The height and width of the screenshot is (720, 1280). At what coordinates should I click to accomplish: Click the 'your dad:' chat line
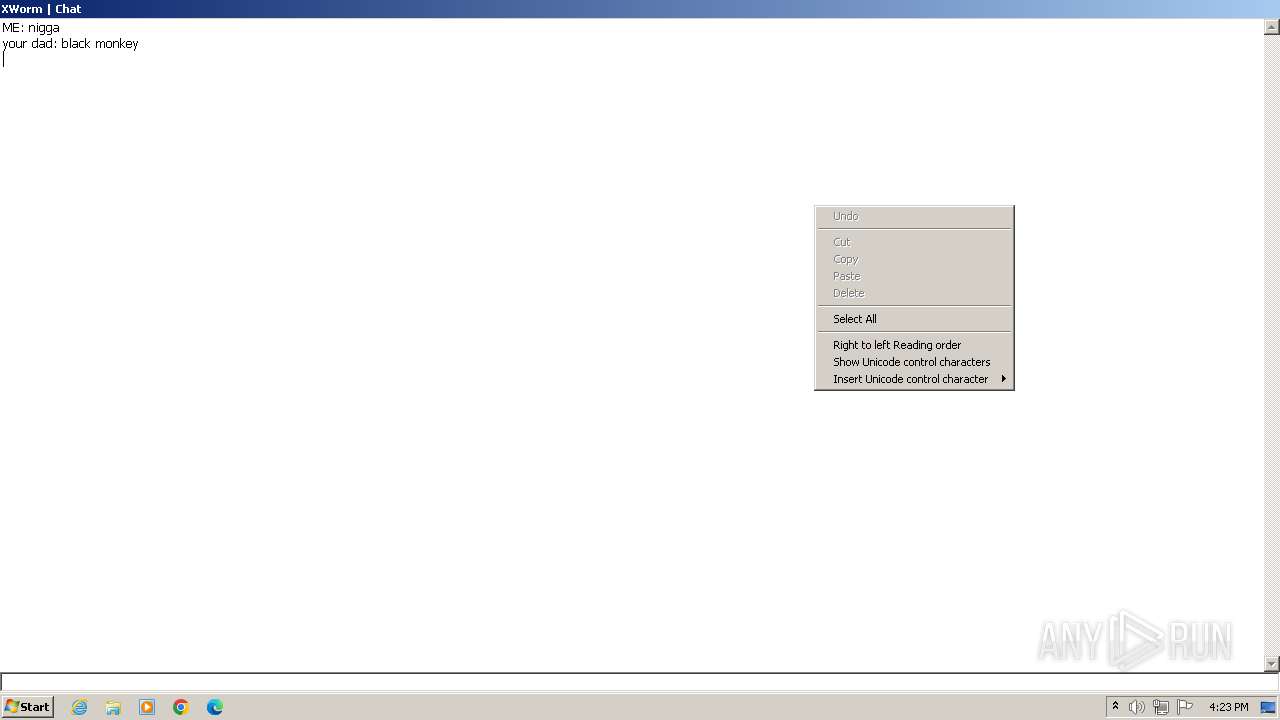(x=70, y=44)
